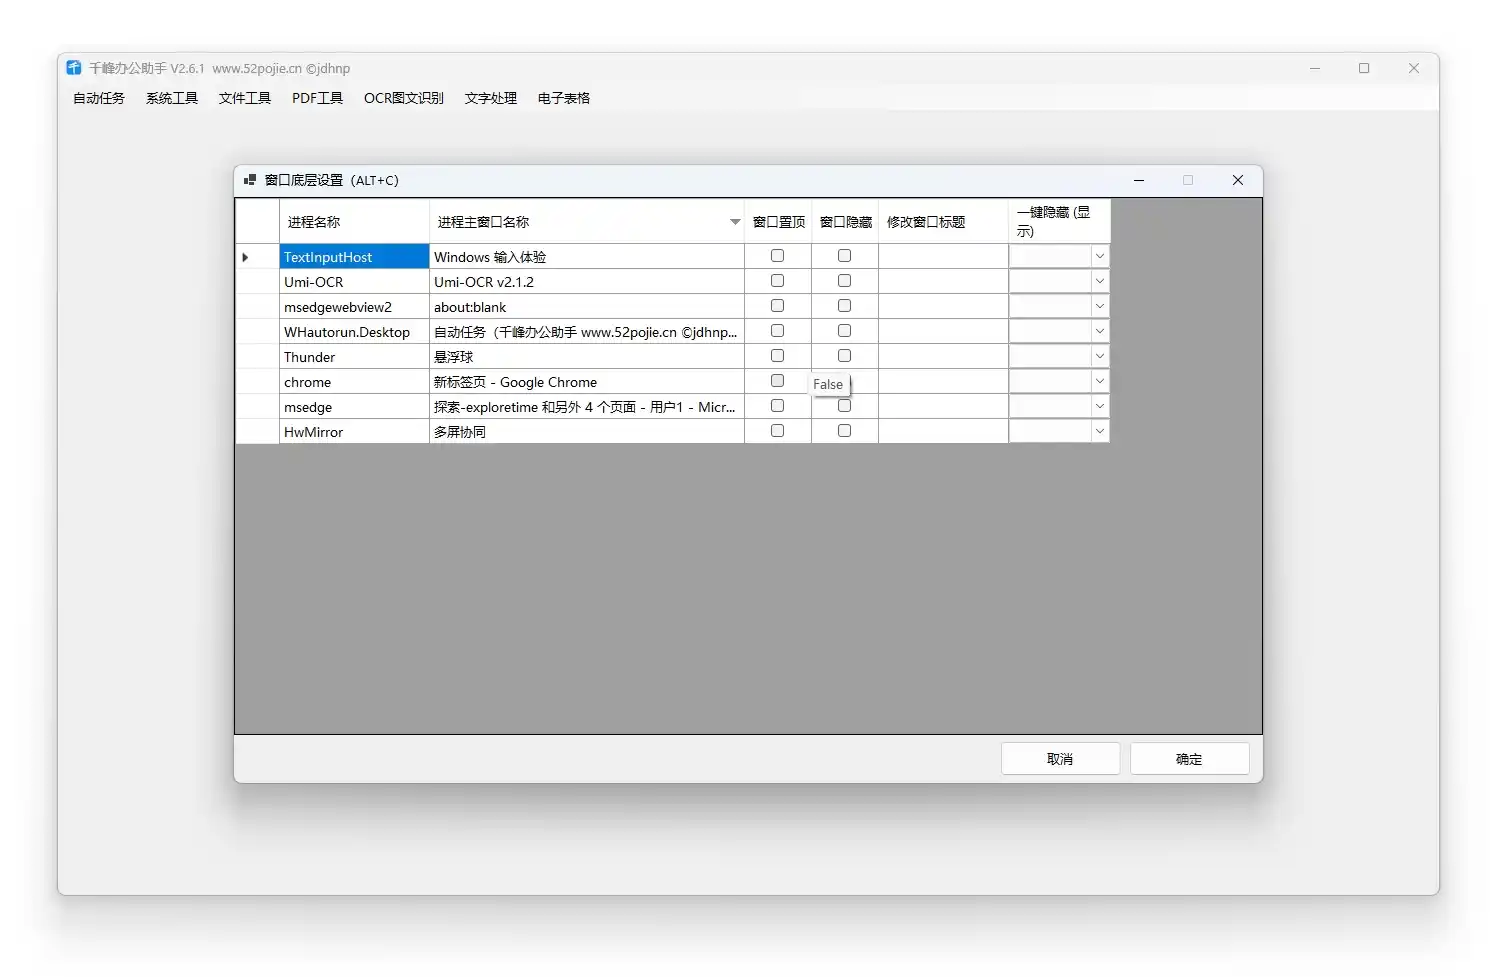The image size is (1509, 977).
Task: Expand 一键隐藏 dropdown for msedge
Action: pyautogui.click(x=1099, y=406)
